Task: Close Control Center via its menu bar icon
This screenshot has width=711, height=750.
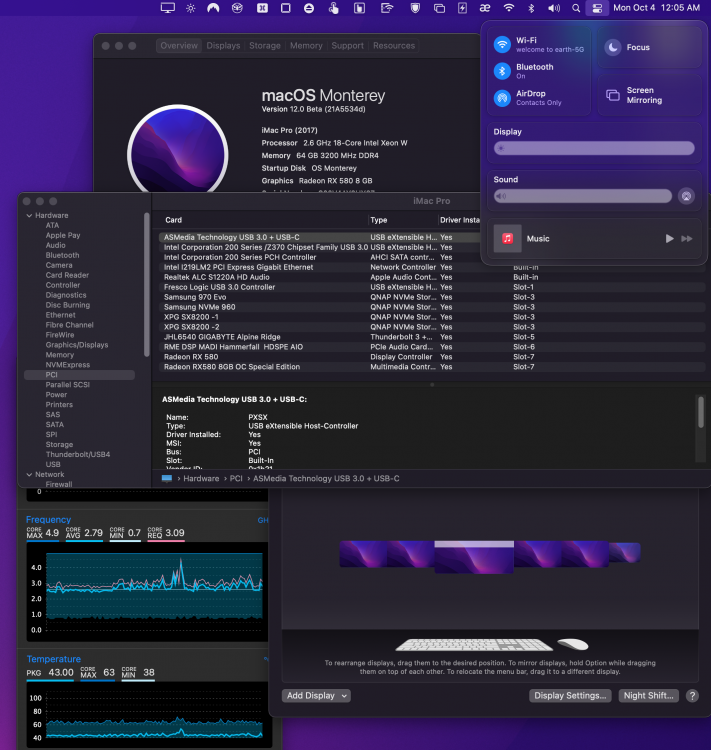Action: coord(597,8)
